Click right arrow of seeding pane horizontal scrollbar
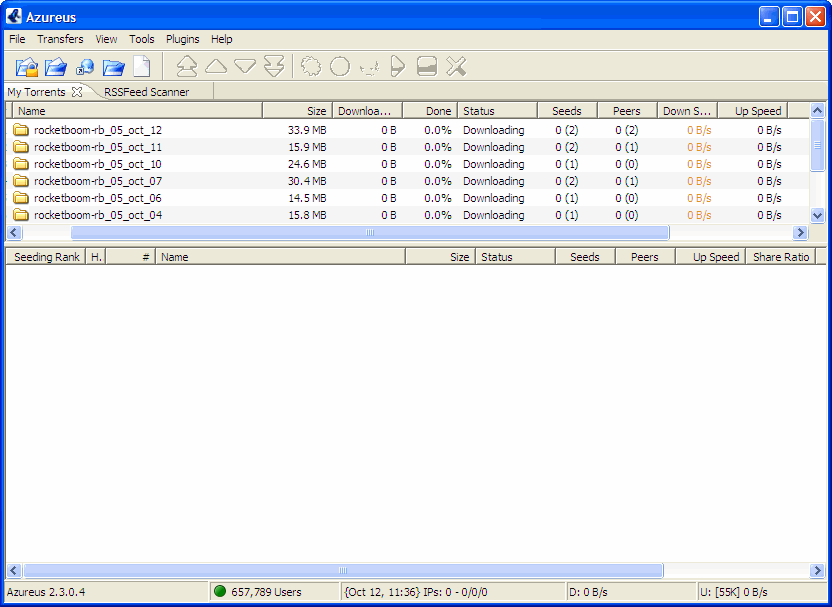Viewport: 832px width, 607px height. (x=817, y=571)
